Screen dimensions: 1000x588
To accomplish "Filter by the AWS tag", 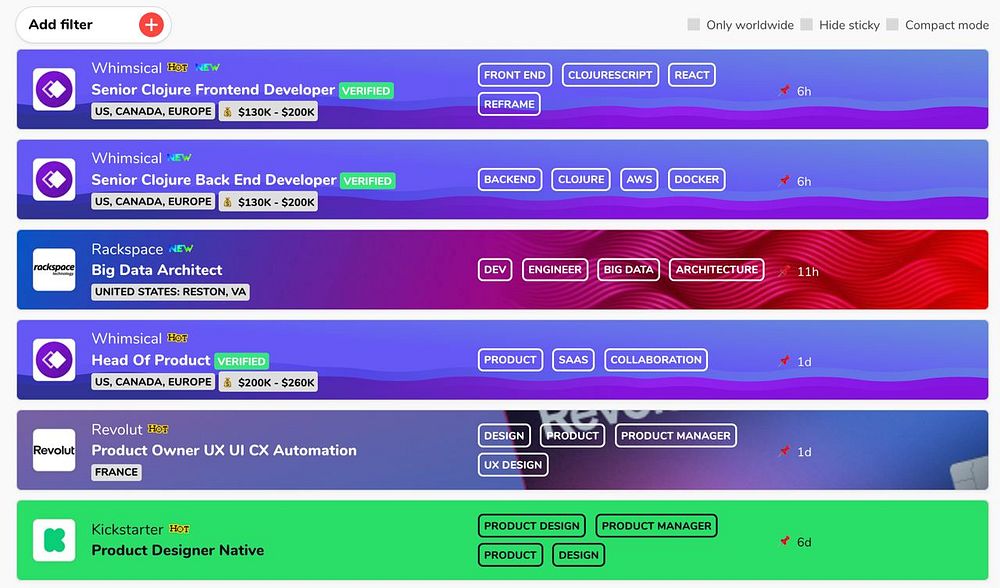I will point(639,179).
